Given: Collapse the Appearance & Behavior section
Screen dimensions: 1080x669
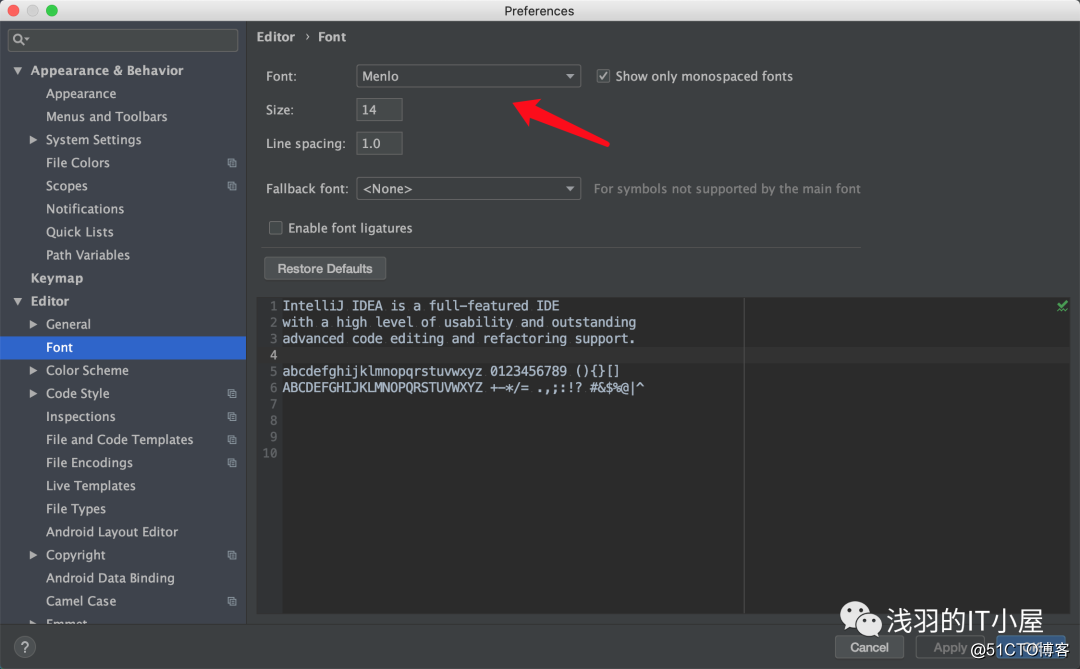Looking at the screenshot, I should pos(17,70).
